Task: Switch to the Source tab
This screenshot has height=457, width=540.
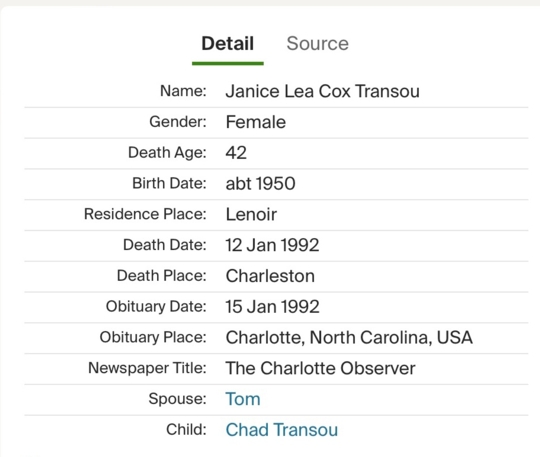Action: click(317, 44)
